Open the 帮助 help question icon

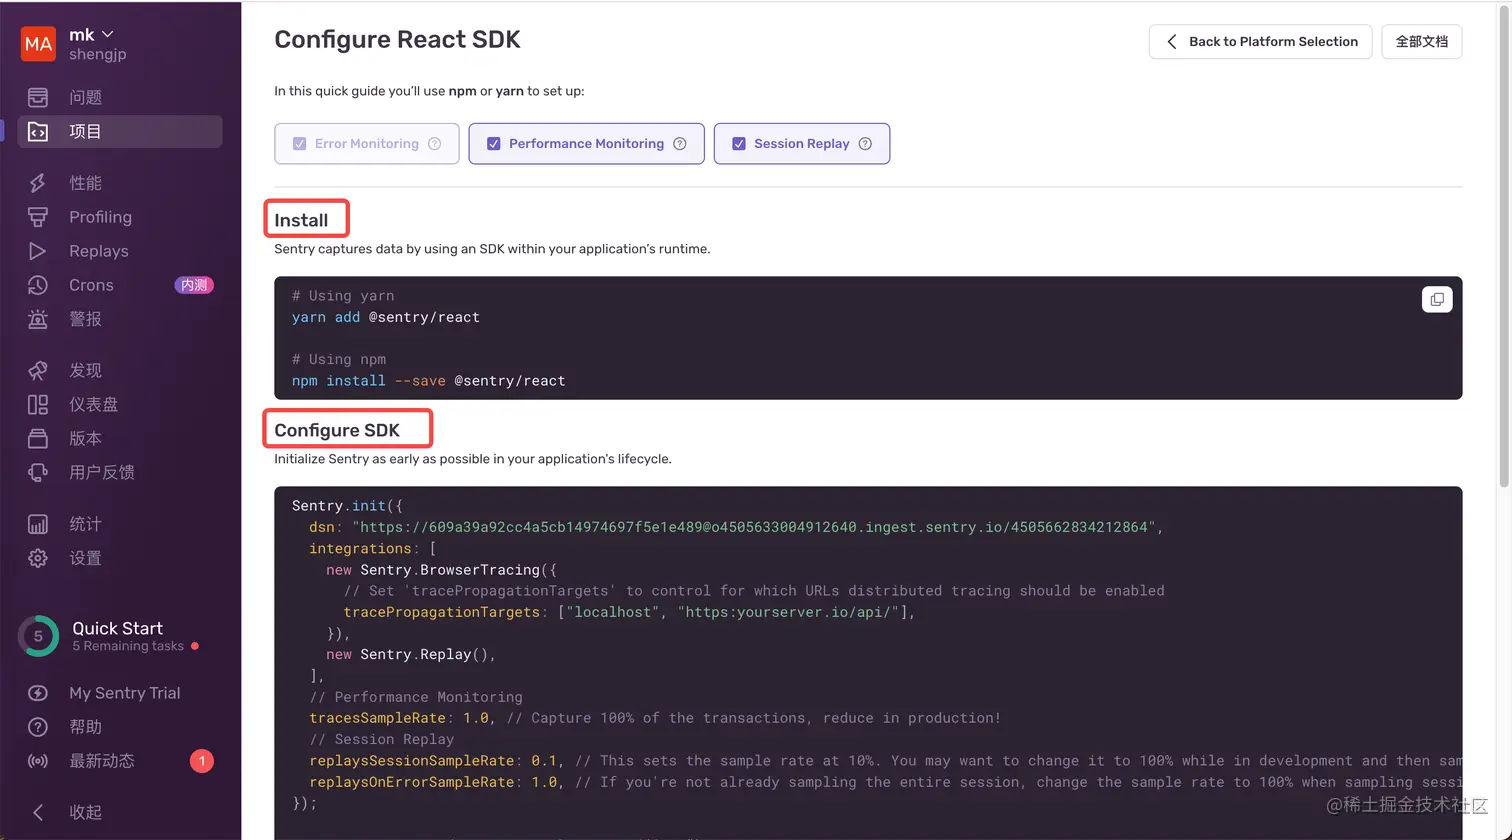[38, 727]
